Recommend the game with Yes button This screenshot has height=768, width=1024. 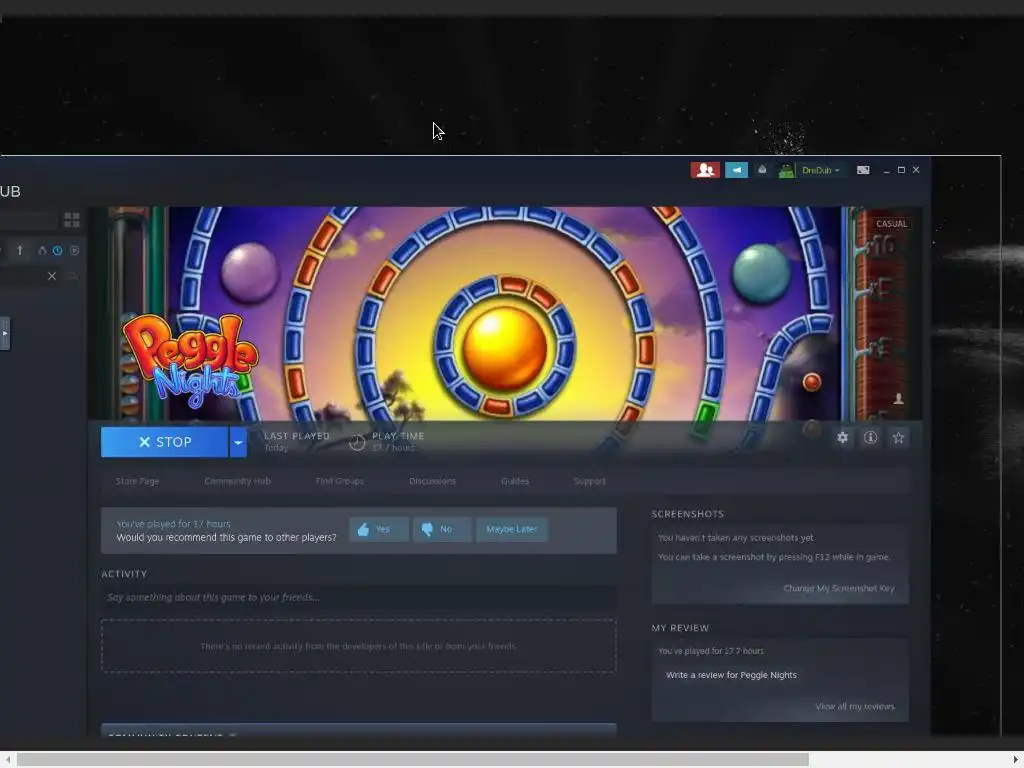(379, 529)
